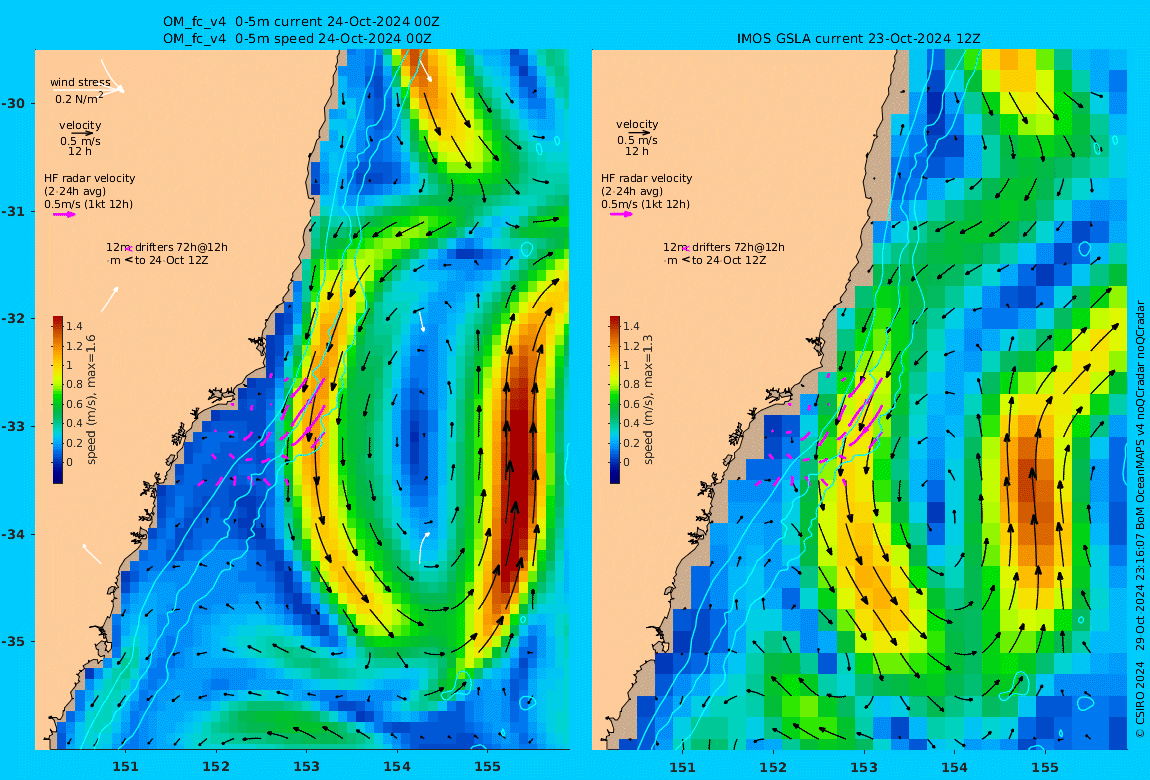Viewport: 1150px width, 780px height.
Task: Click the '-33' latitude axis label
Action: (13, 427)
